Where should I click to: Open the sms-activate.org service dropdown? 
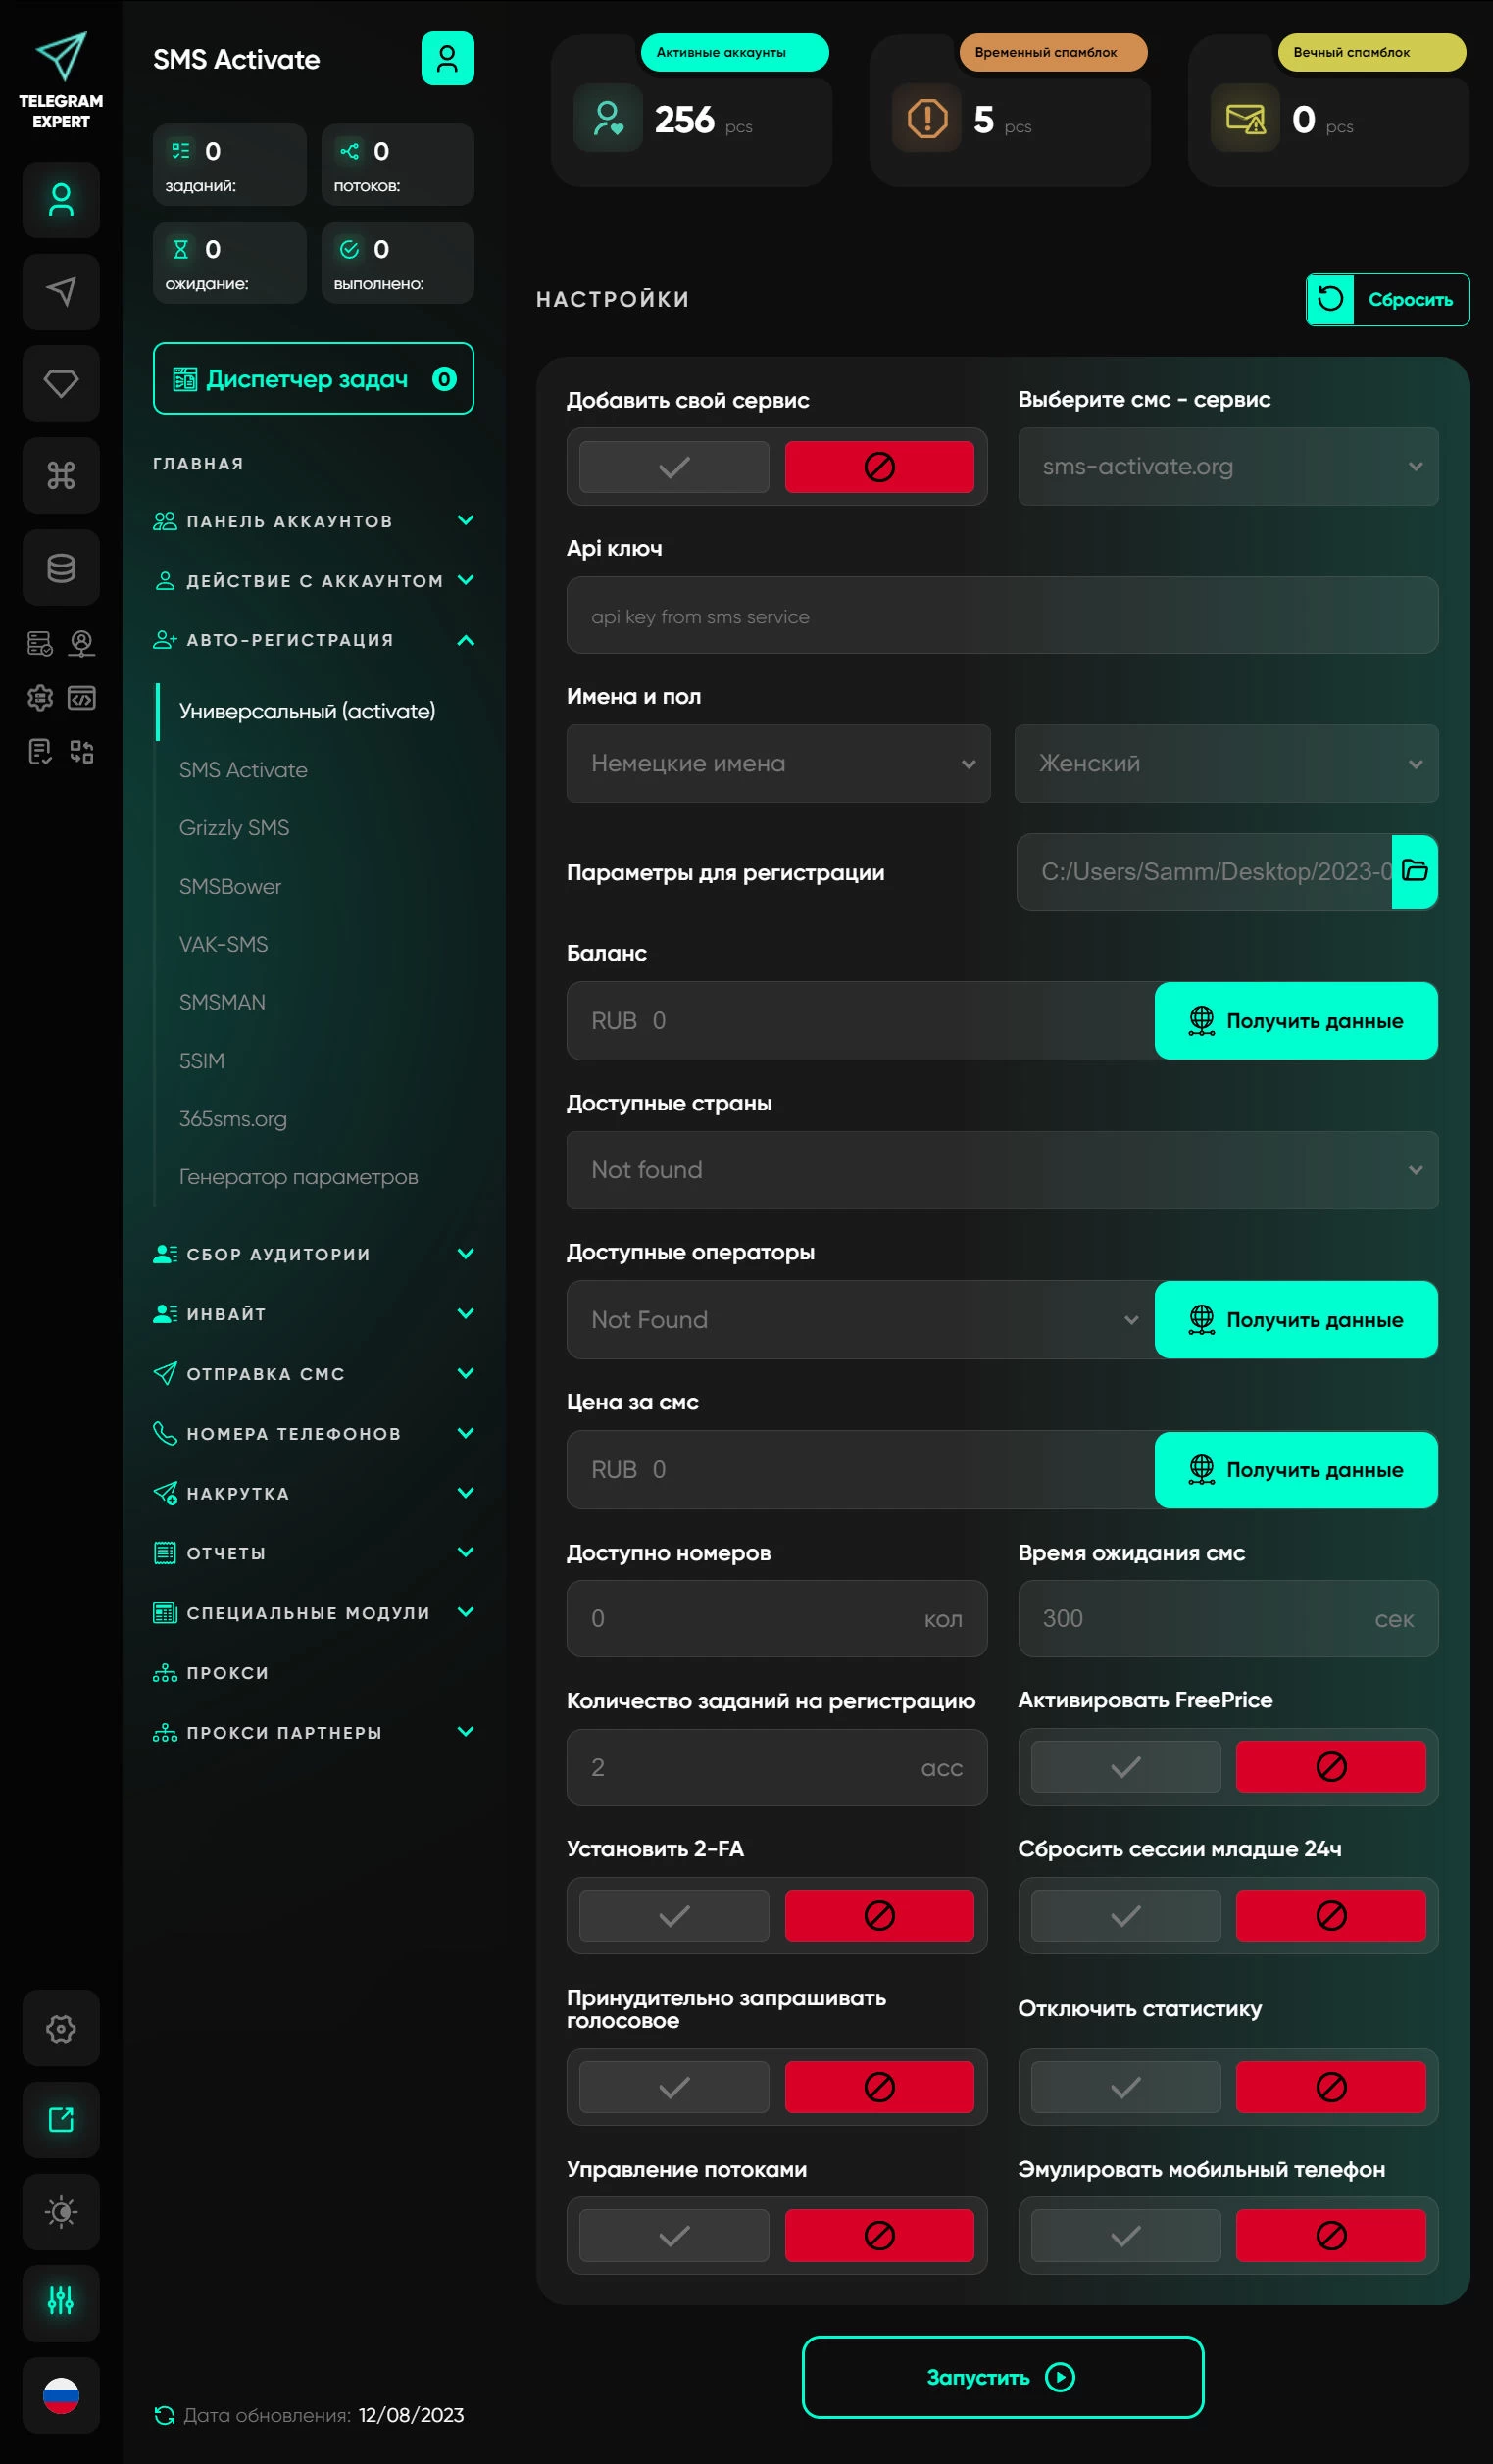coord(1228,467)
